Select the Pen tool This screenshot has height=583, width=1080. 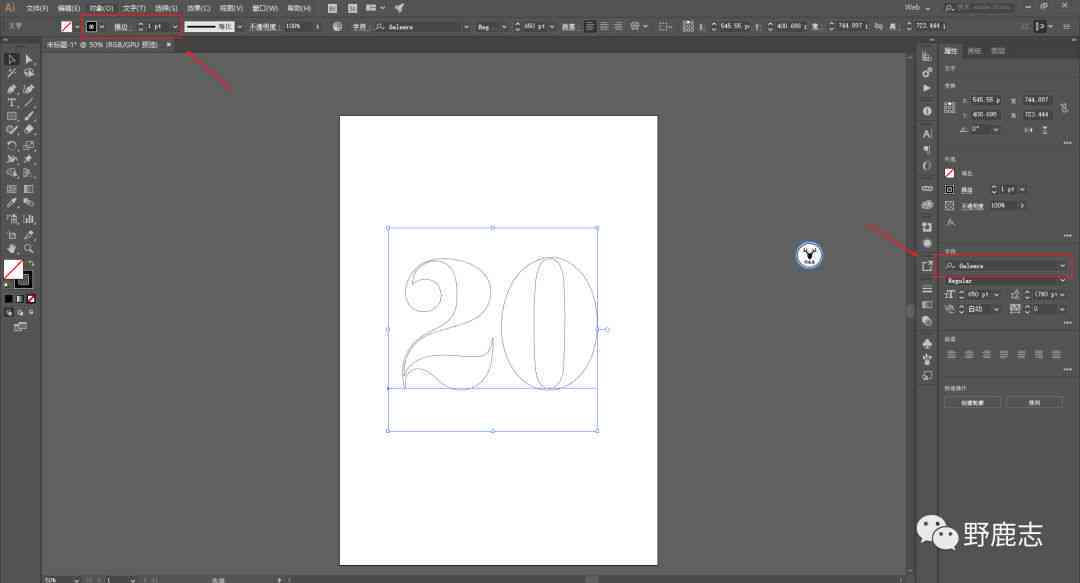click(12, 89)
